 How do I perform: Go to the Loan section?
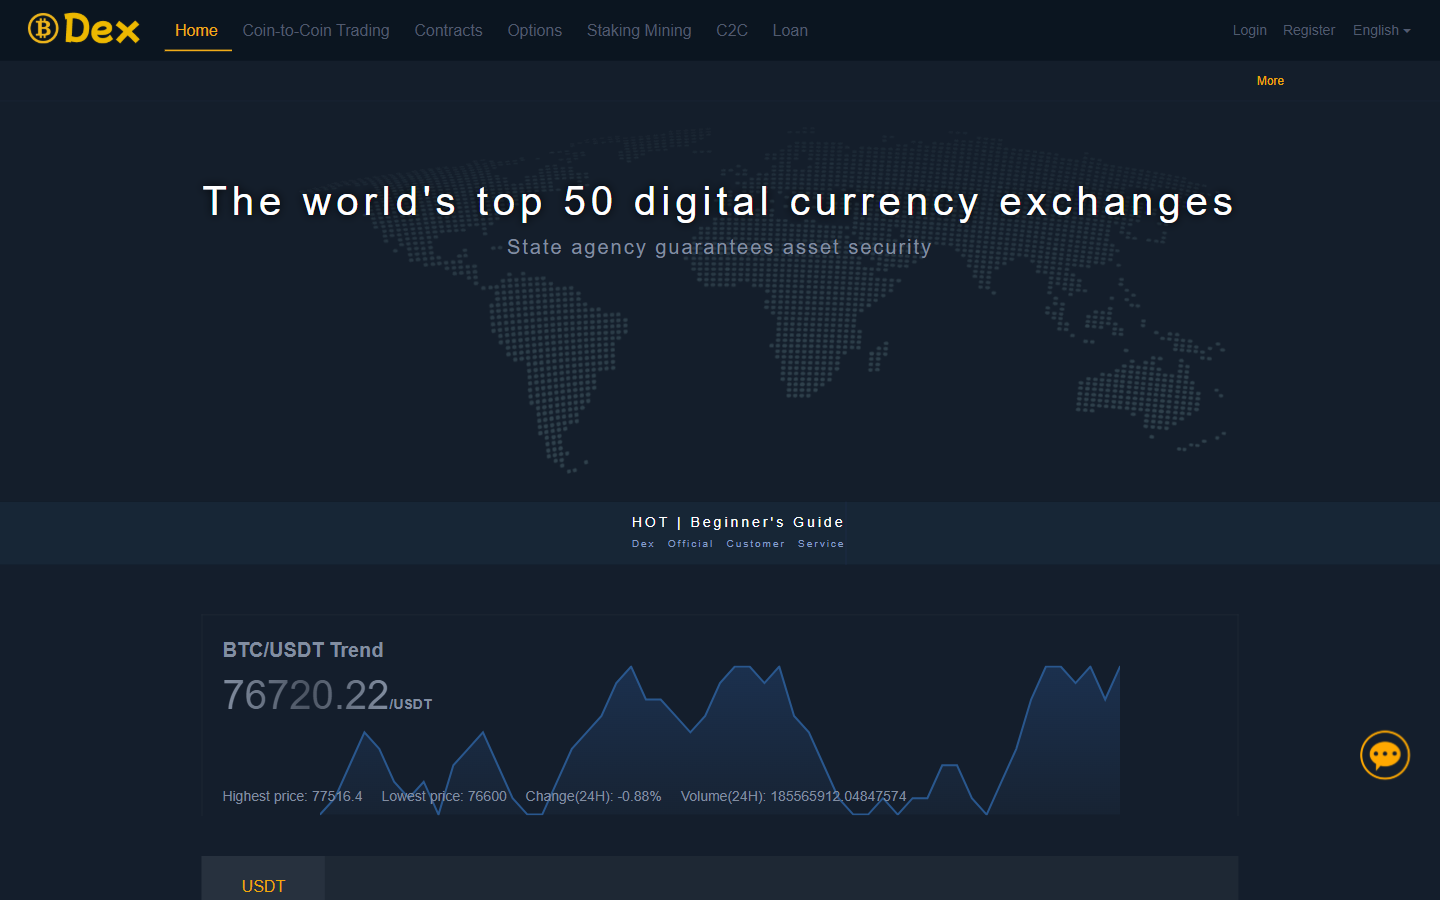[x=790, y=30]
